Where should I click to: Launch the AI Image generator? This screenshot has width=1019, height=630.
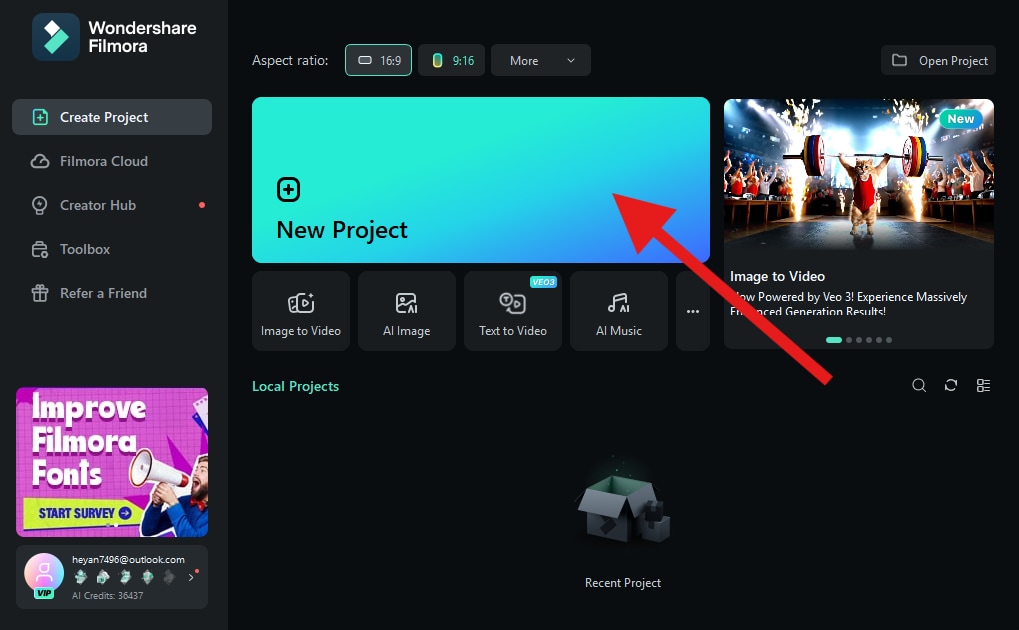point(407,311)
